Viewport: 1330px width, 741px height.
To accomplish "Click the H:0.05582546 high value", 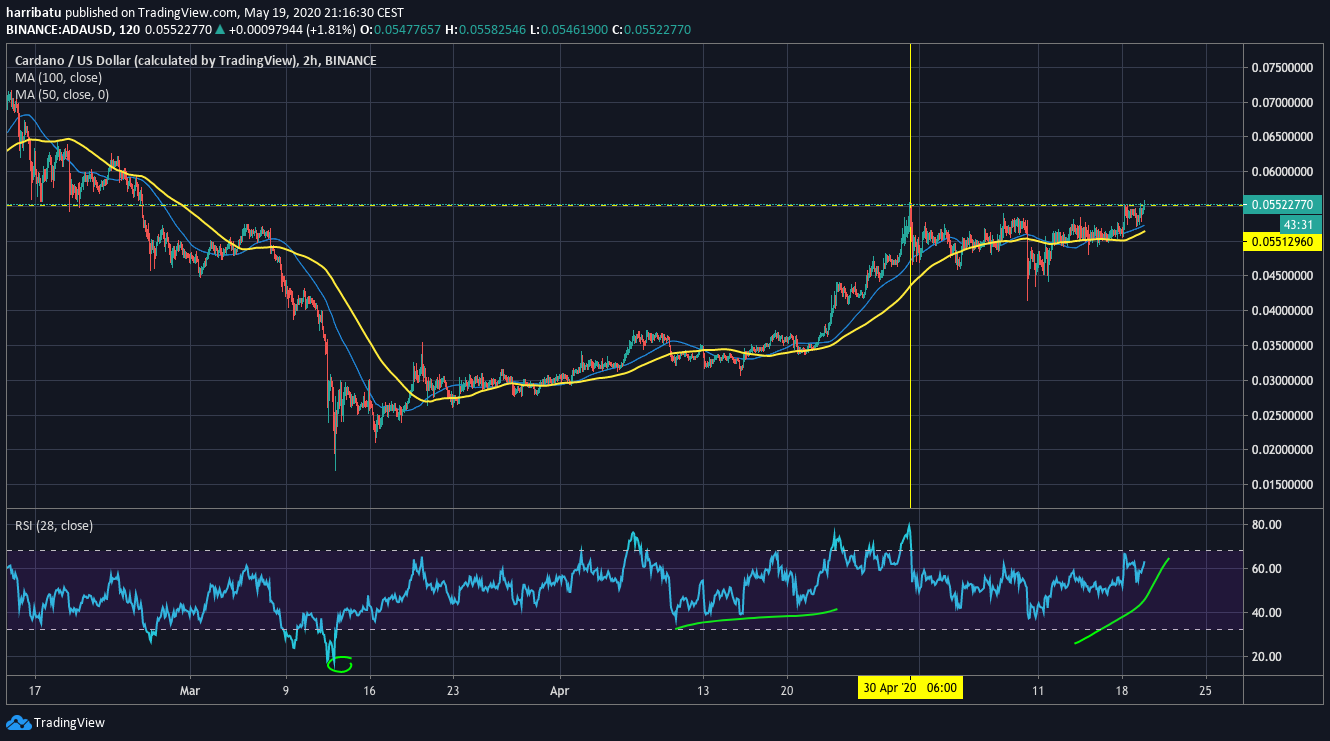I will pyautogui.click(x=485, y=30).
